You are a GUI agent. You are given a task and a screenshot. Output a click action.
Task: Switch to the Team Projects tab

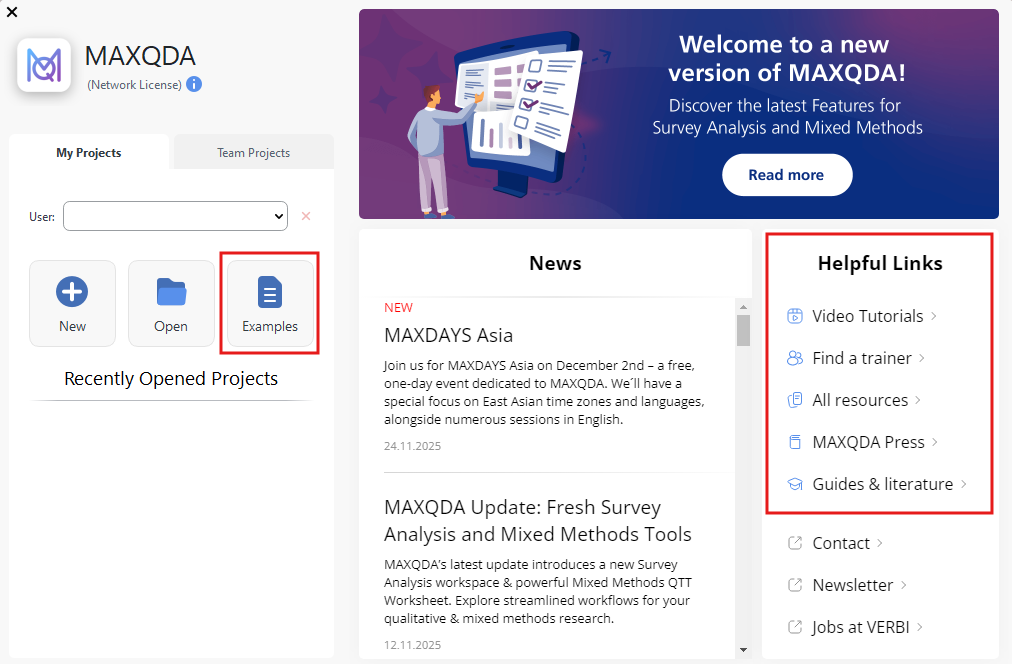254,152
